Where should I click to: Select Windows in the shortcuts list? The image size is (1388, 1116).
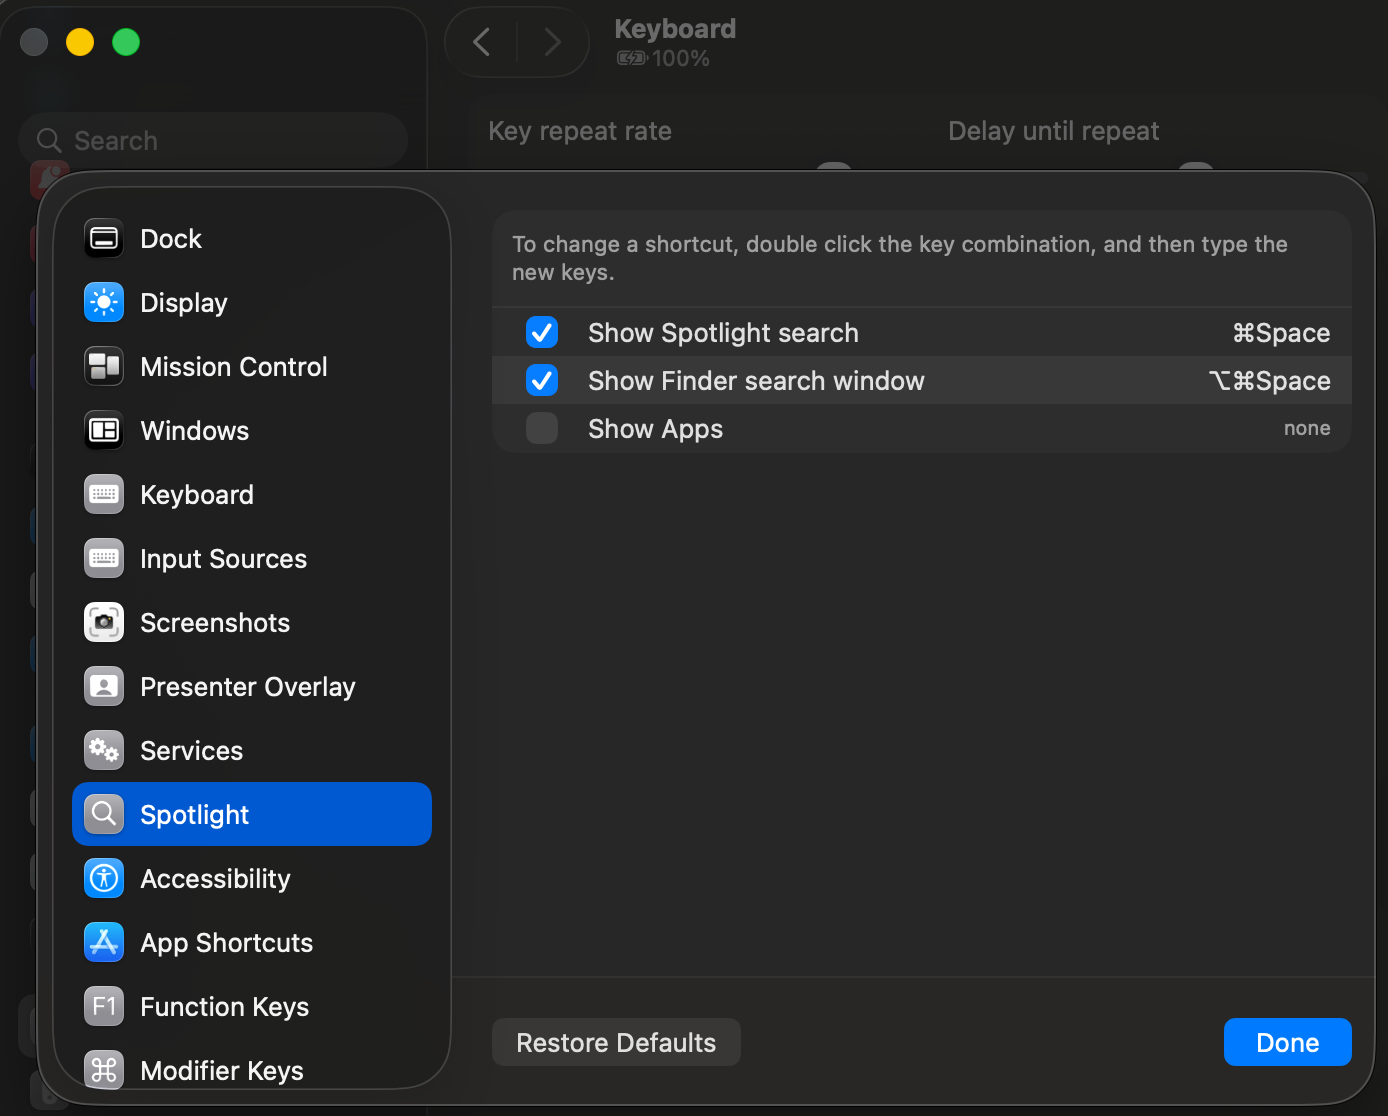[195, 431]
